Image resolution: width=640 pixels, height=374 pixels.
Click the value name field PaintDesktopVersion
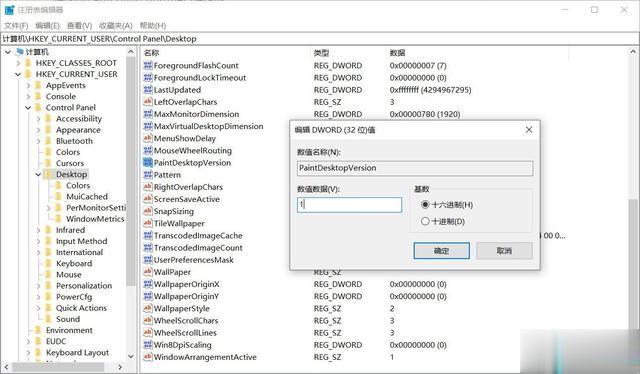pos(415,168)
